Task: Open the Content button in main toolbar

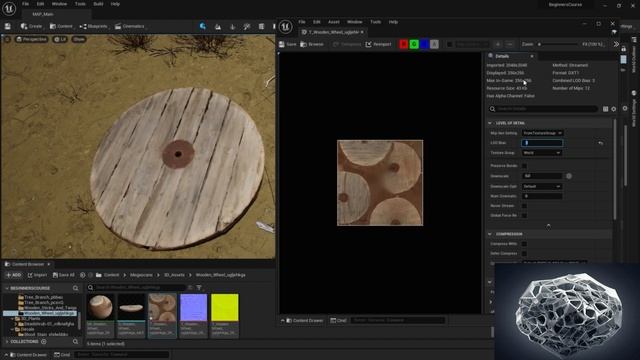Action: (x=61, y=26)
